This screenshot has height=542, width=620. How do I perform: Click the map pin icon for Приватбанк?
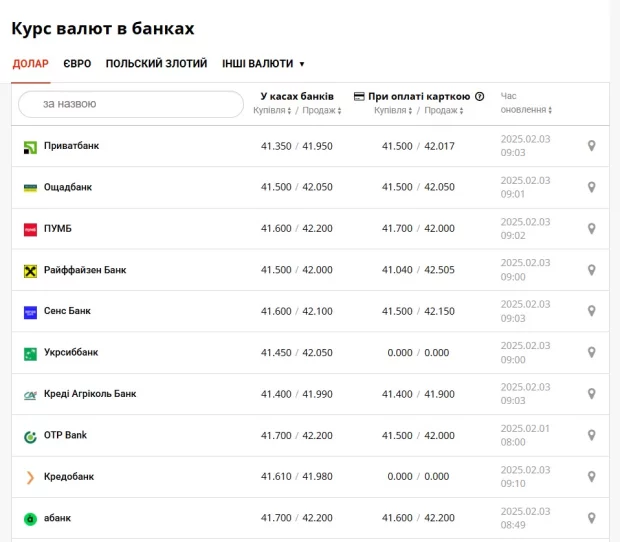(591, 146)
